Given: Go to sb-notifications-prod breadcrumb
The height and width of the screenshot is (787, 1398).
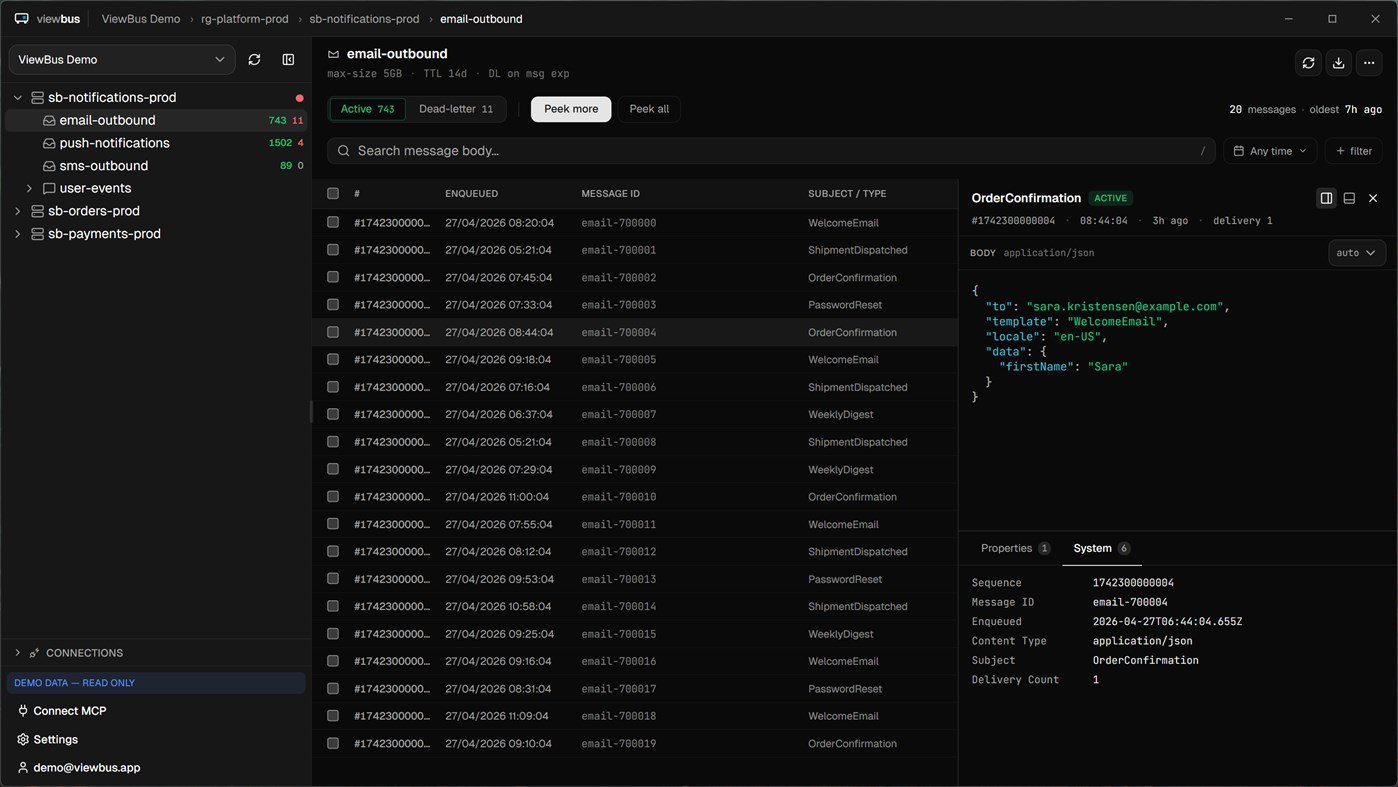Looking at the screenshot, I should (364, 19).
